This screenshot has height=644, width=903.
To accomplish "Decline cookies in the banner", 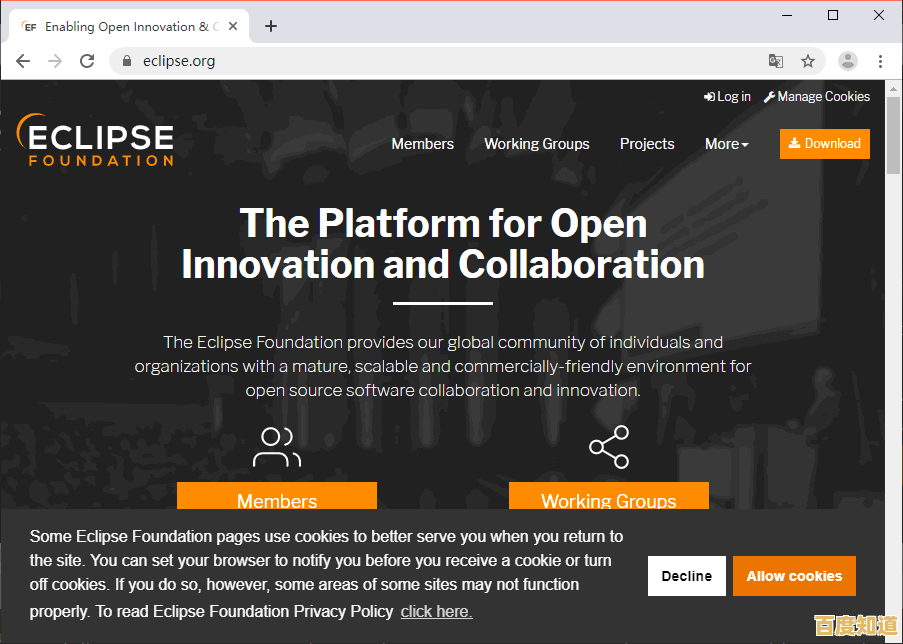I will [x=687, y=576].
